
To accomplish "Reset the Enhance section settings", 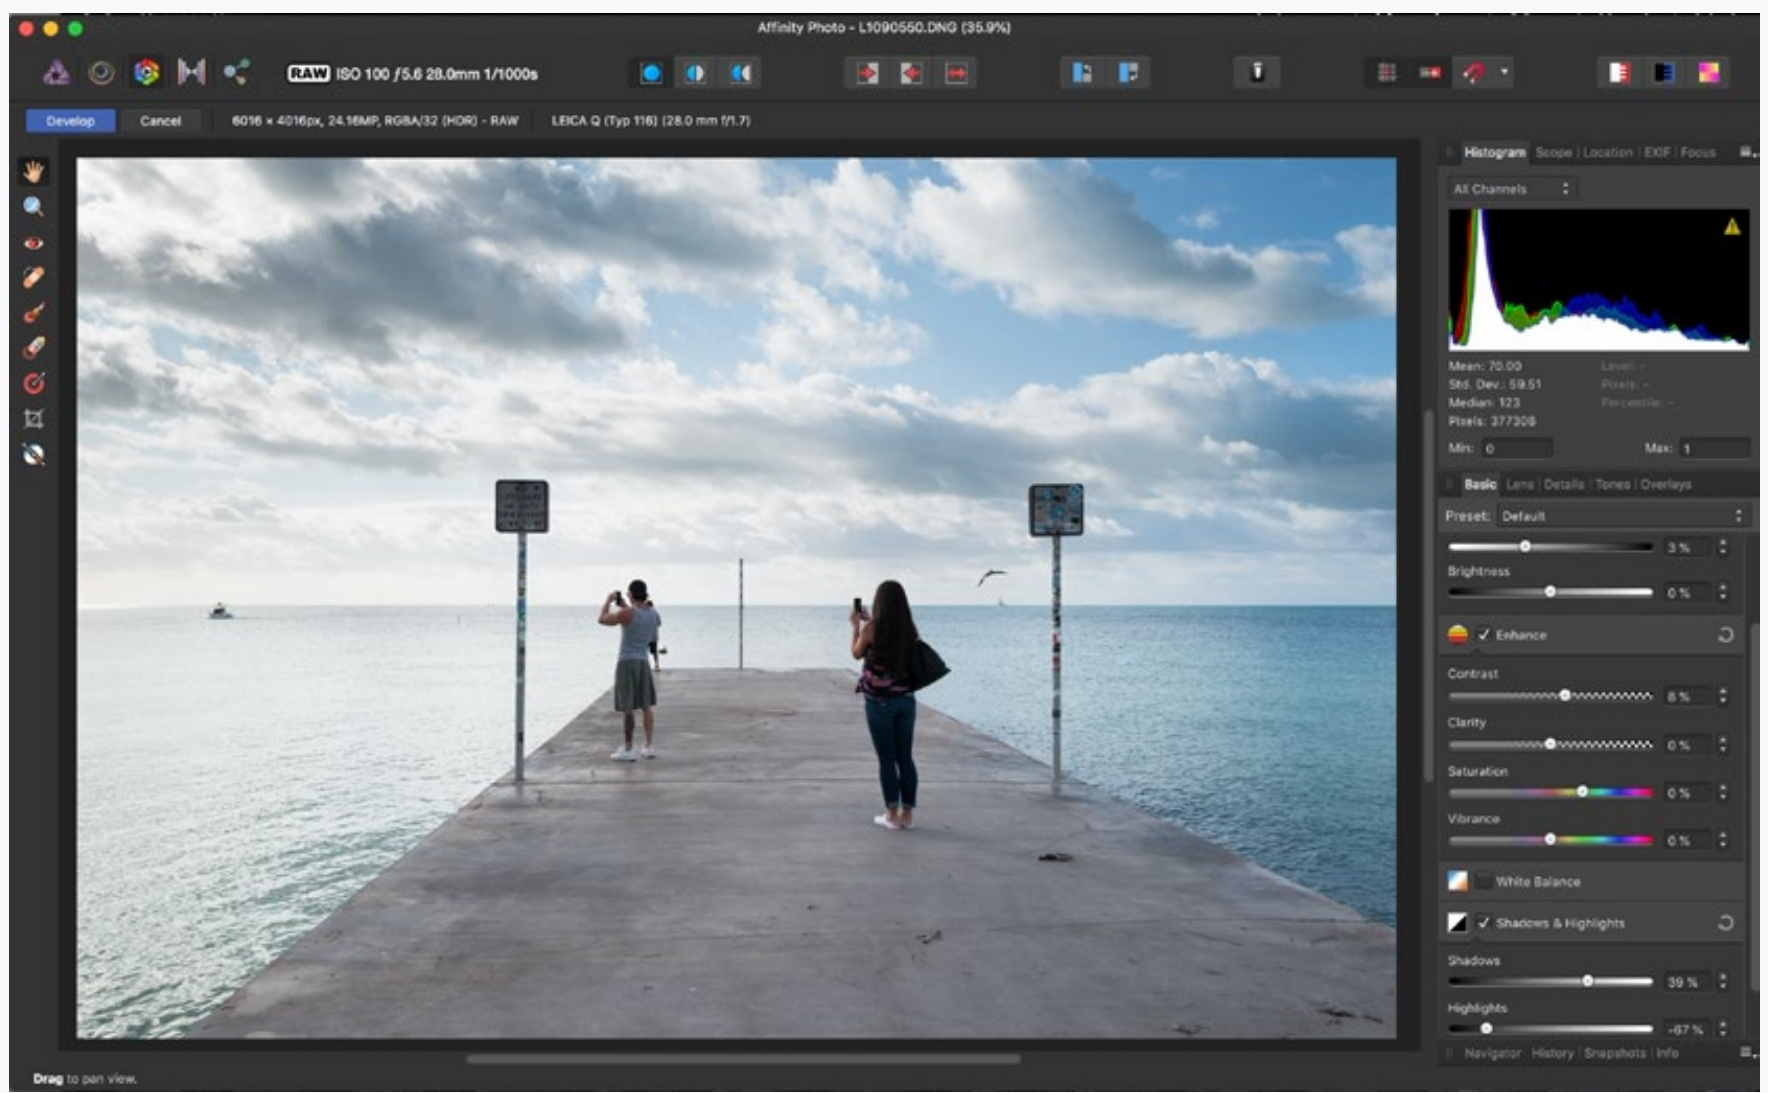I will point(1725,635).
